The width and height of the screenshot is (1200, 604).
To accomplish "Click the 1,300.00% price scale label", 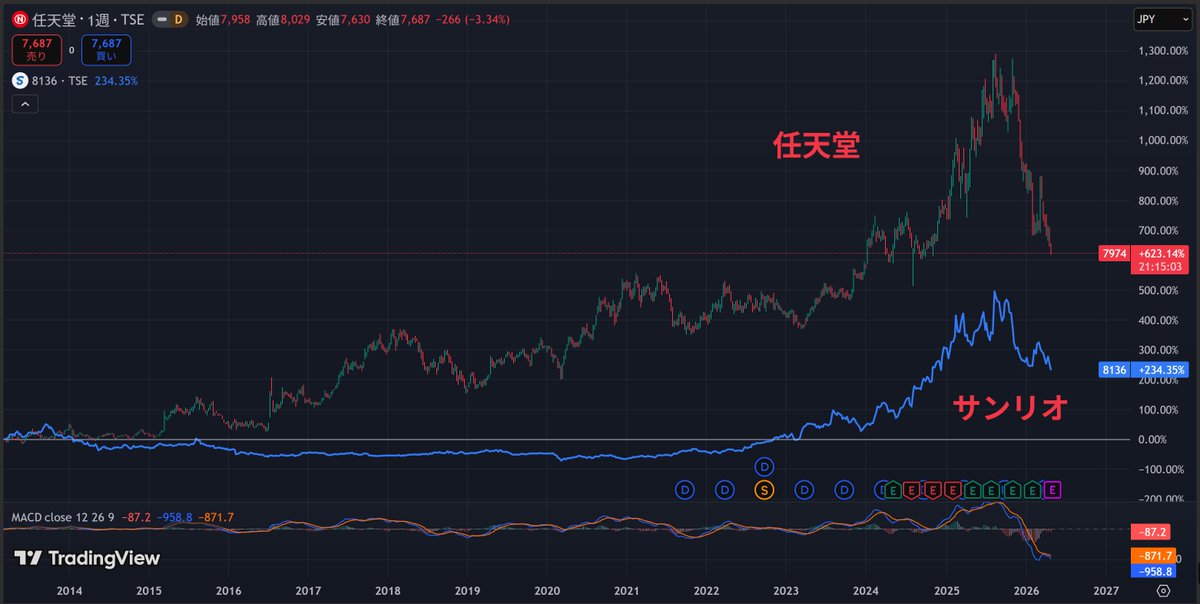I will [x=1162, y=51].
